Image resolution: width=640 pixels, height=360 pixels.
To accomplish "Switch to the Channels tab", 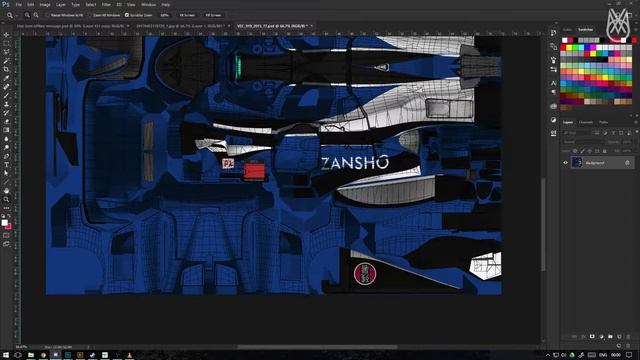I will [586, 122].
